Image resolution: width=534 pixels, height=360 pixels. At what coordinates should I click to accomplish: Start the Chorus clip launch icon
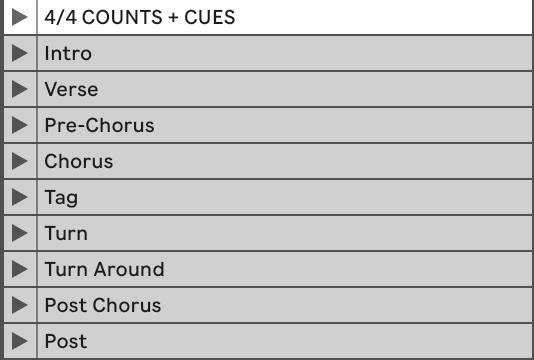(x=19, y=161)
